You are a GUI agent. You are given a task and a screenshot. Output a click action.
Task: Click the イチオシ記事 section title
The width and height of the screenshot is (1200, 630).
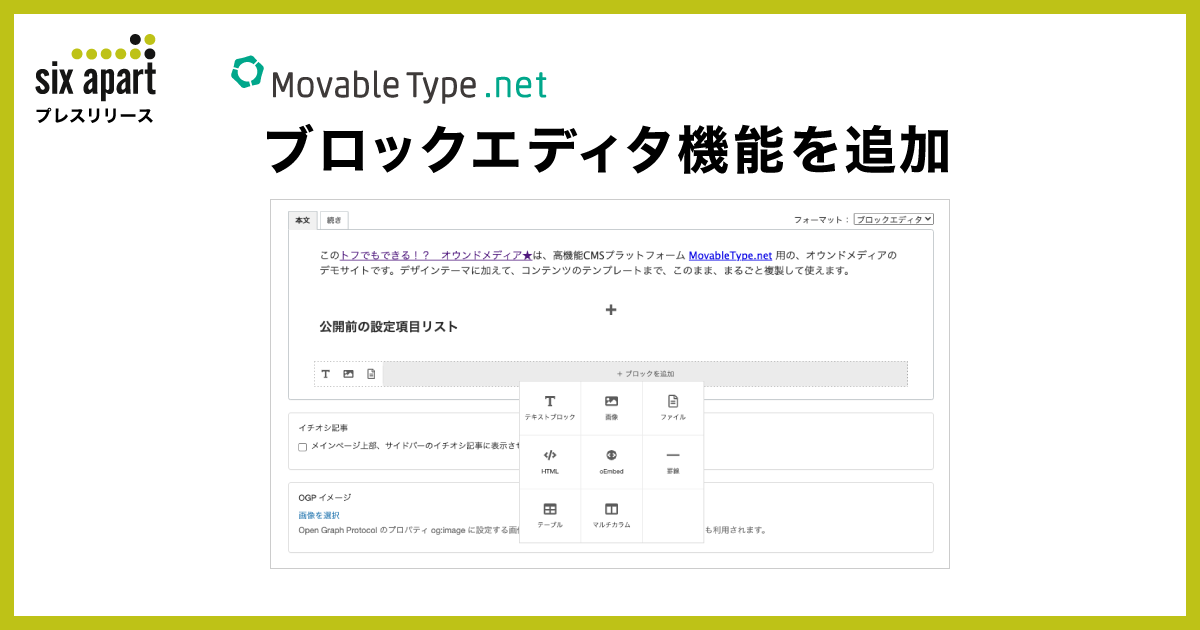(x=323, y=427)
